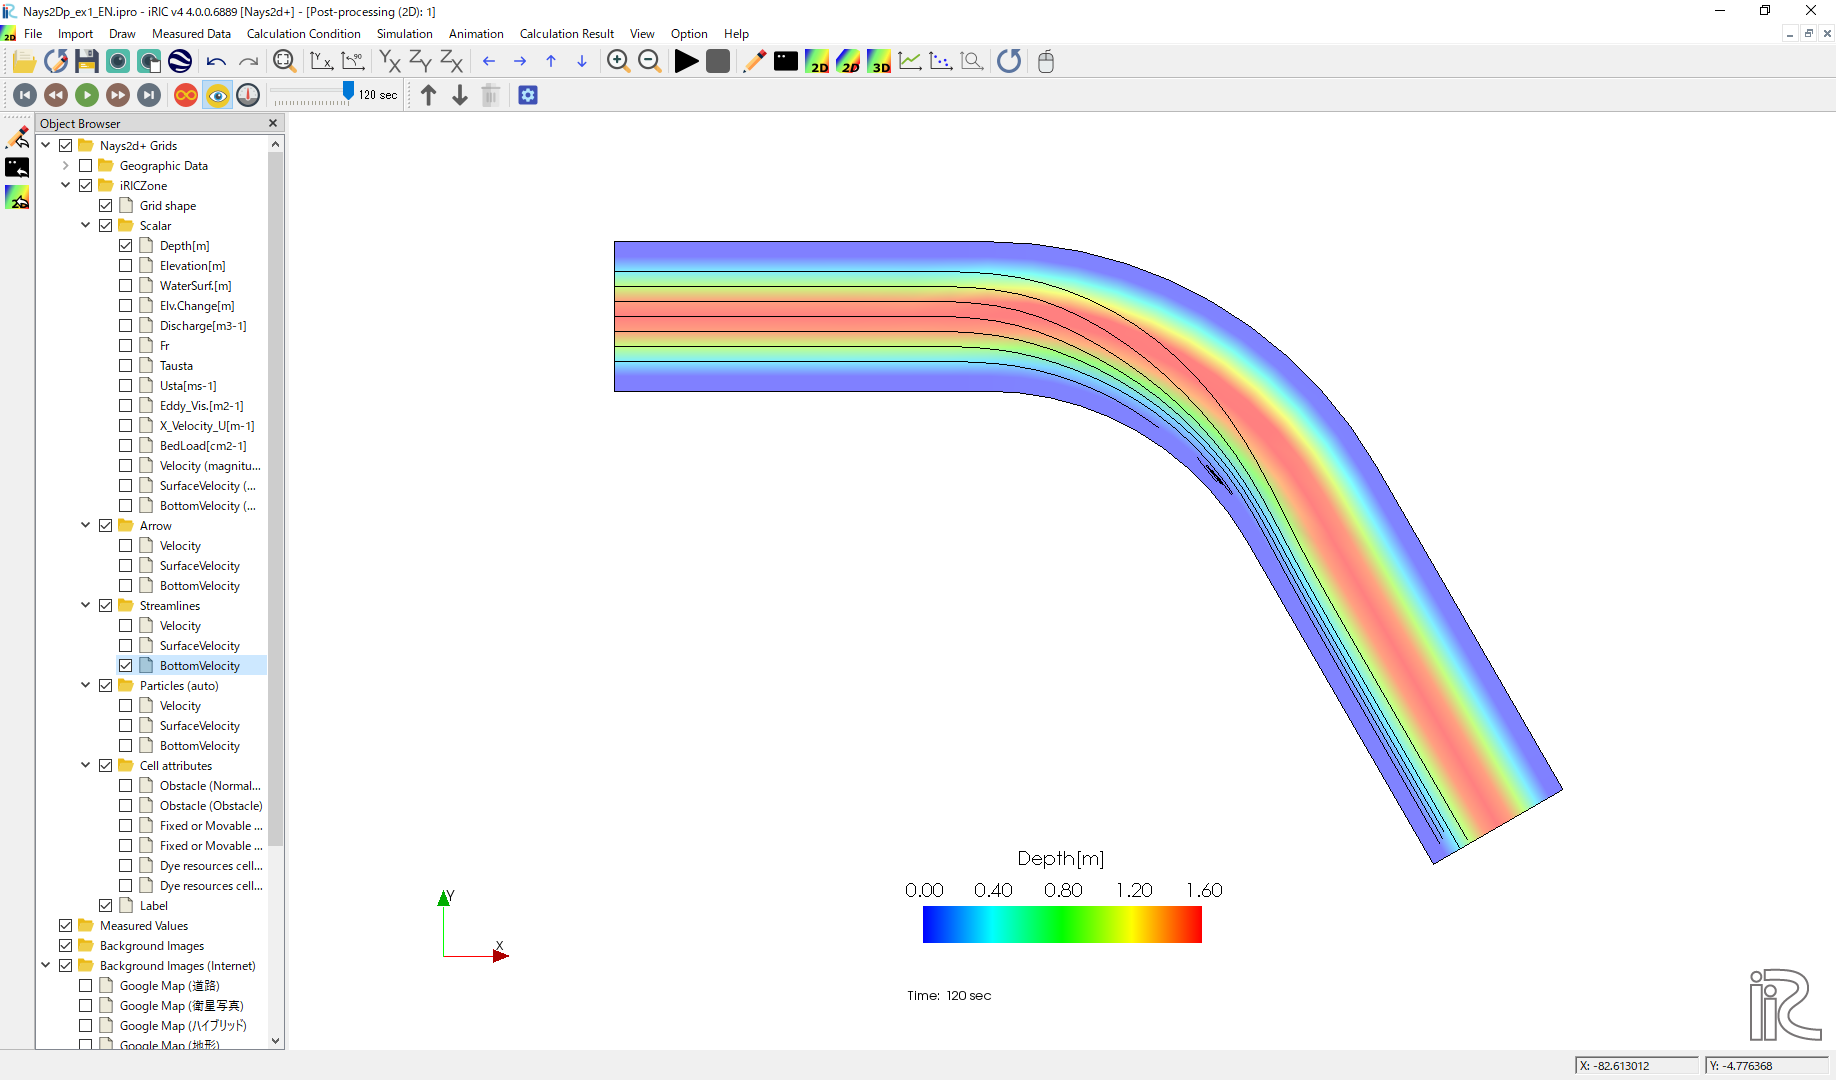Open the pre-processing pencil window

click(x=754, y=61)
